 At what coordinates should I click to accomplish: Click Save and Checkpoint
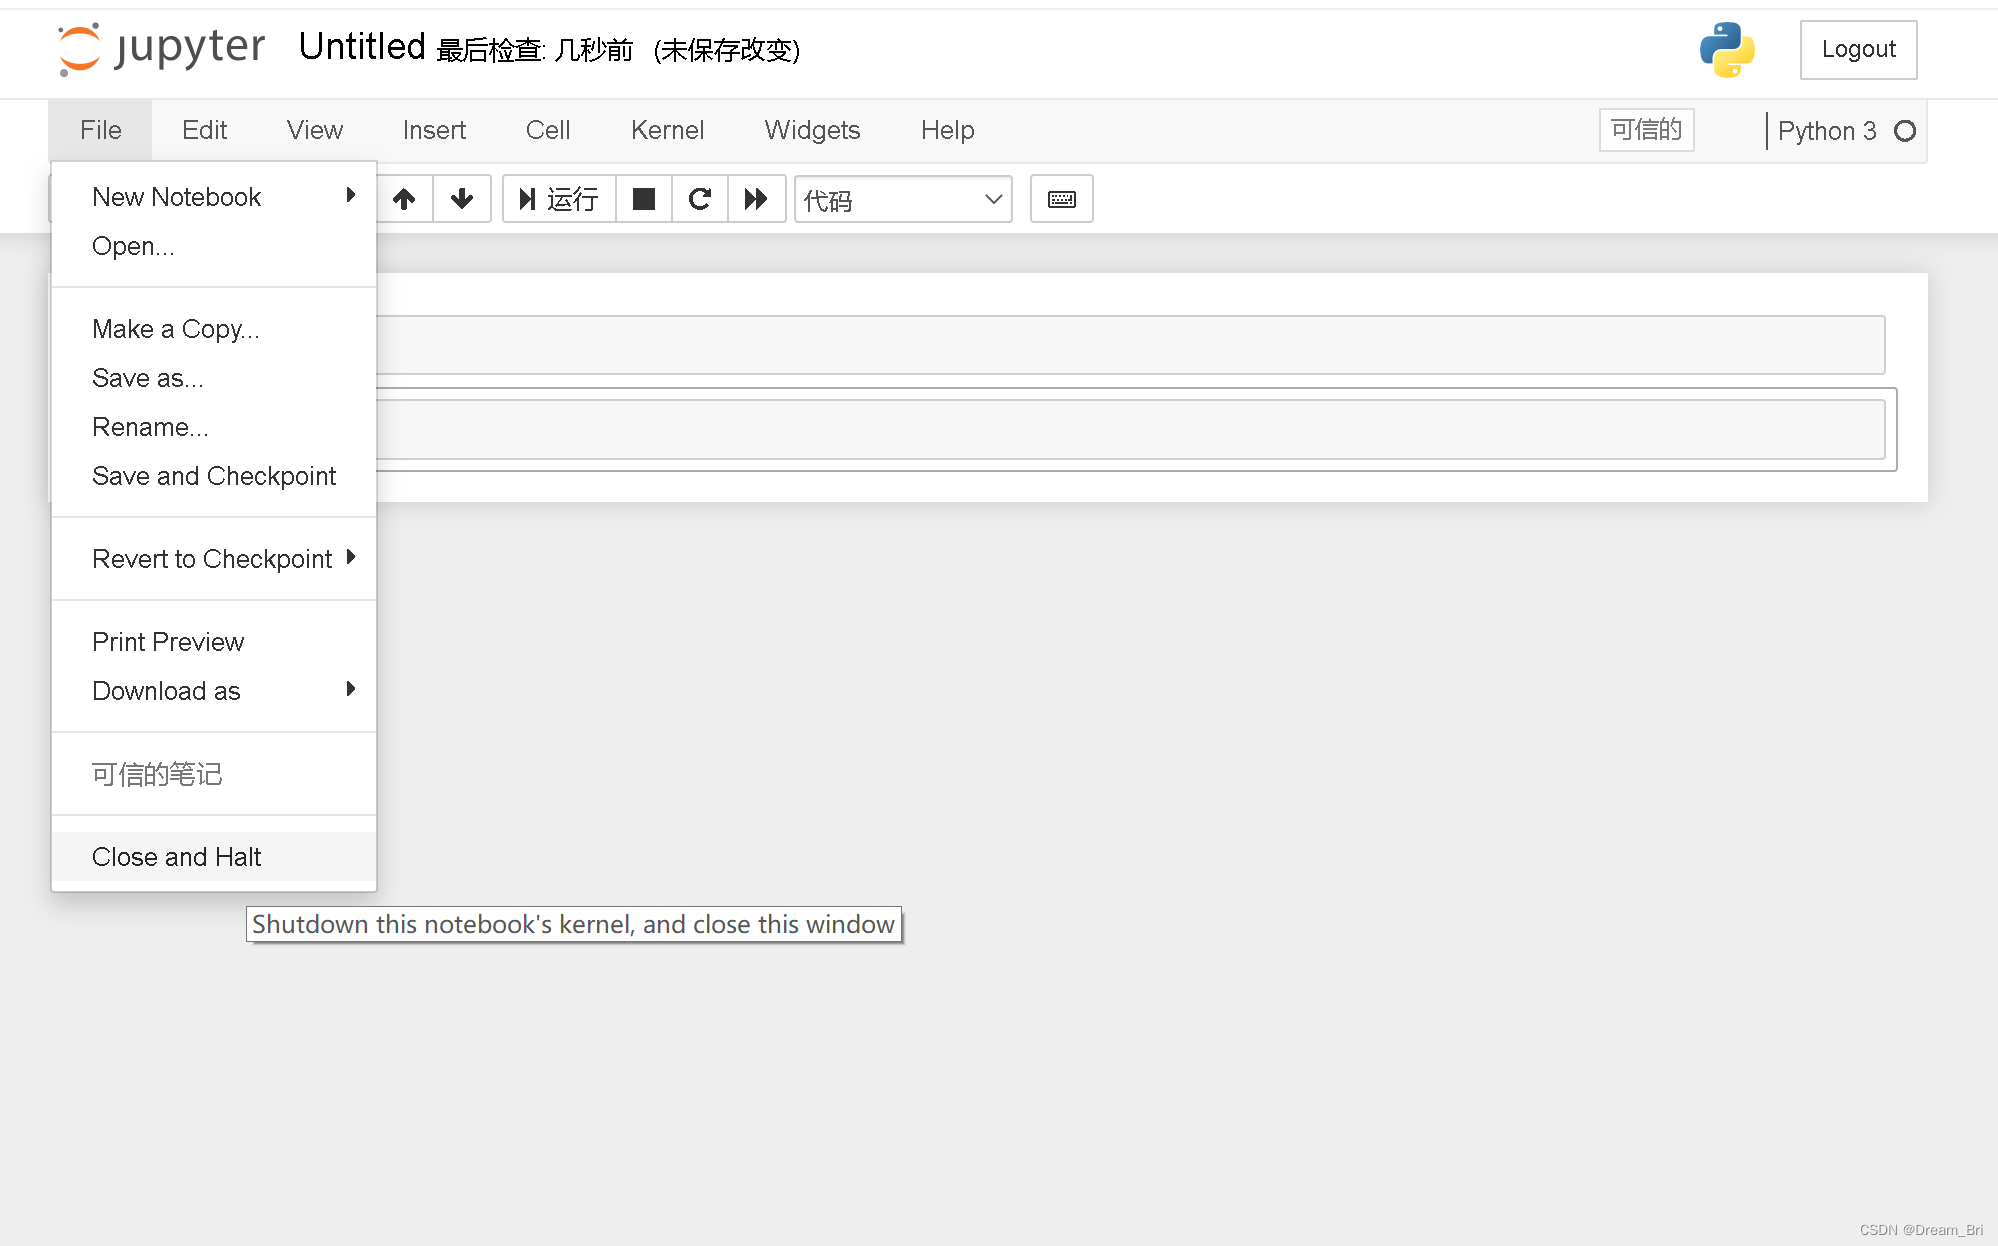214,476
